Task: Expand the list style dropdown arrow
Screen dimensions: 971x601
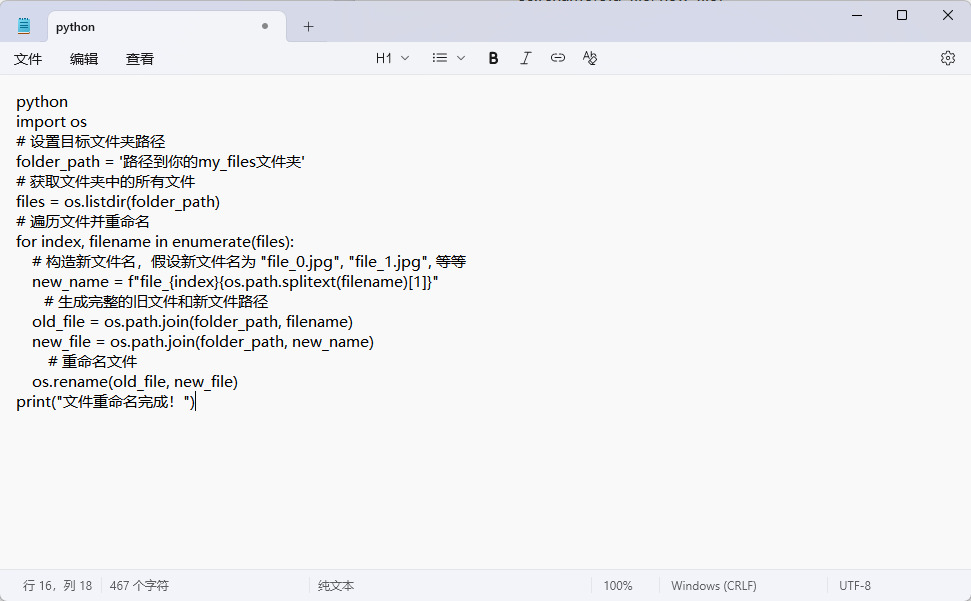Action: coord(461,58)
